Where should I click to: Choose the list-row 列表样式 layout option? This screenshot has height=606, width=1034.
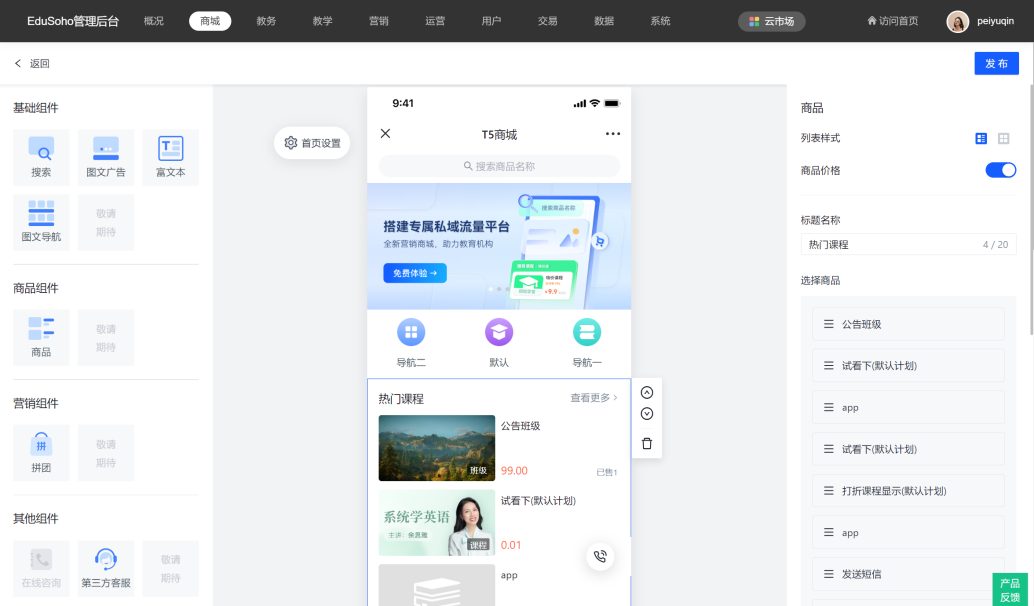tap(981, 138)
